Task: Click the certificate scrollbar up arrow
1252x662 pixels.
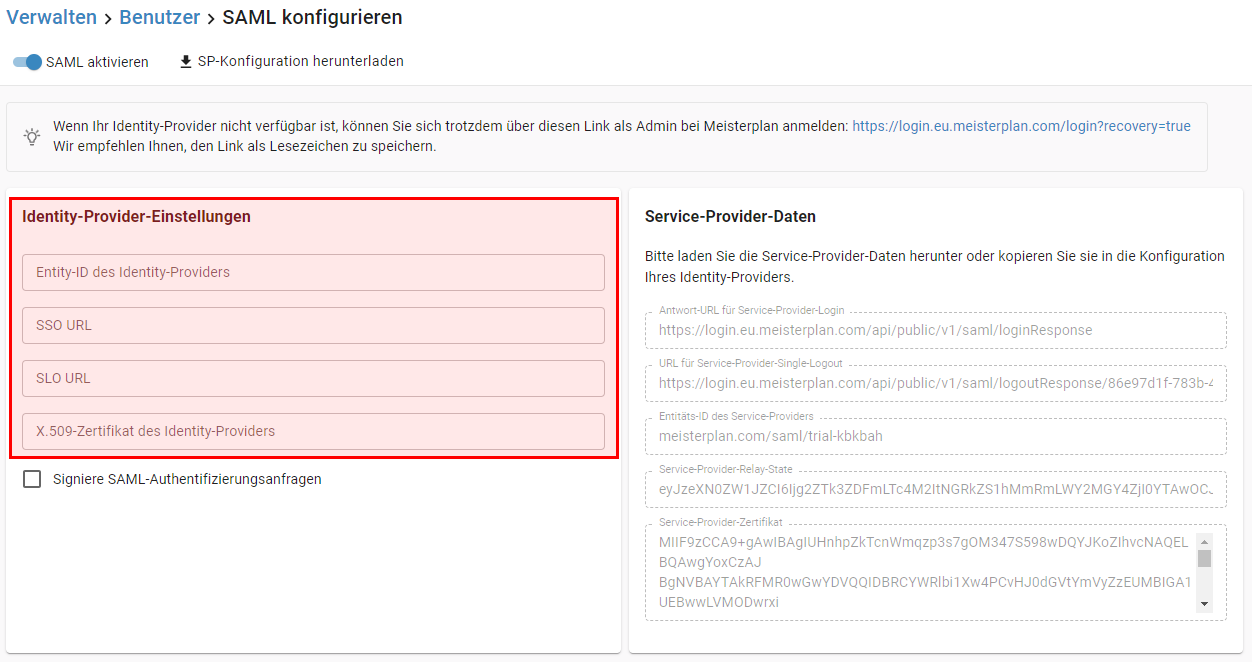Action: pos(1204,541)
